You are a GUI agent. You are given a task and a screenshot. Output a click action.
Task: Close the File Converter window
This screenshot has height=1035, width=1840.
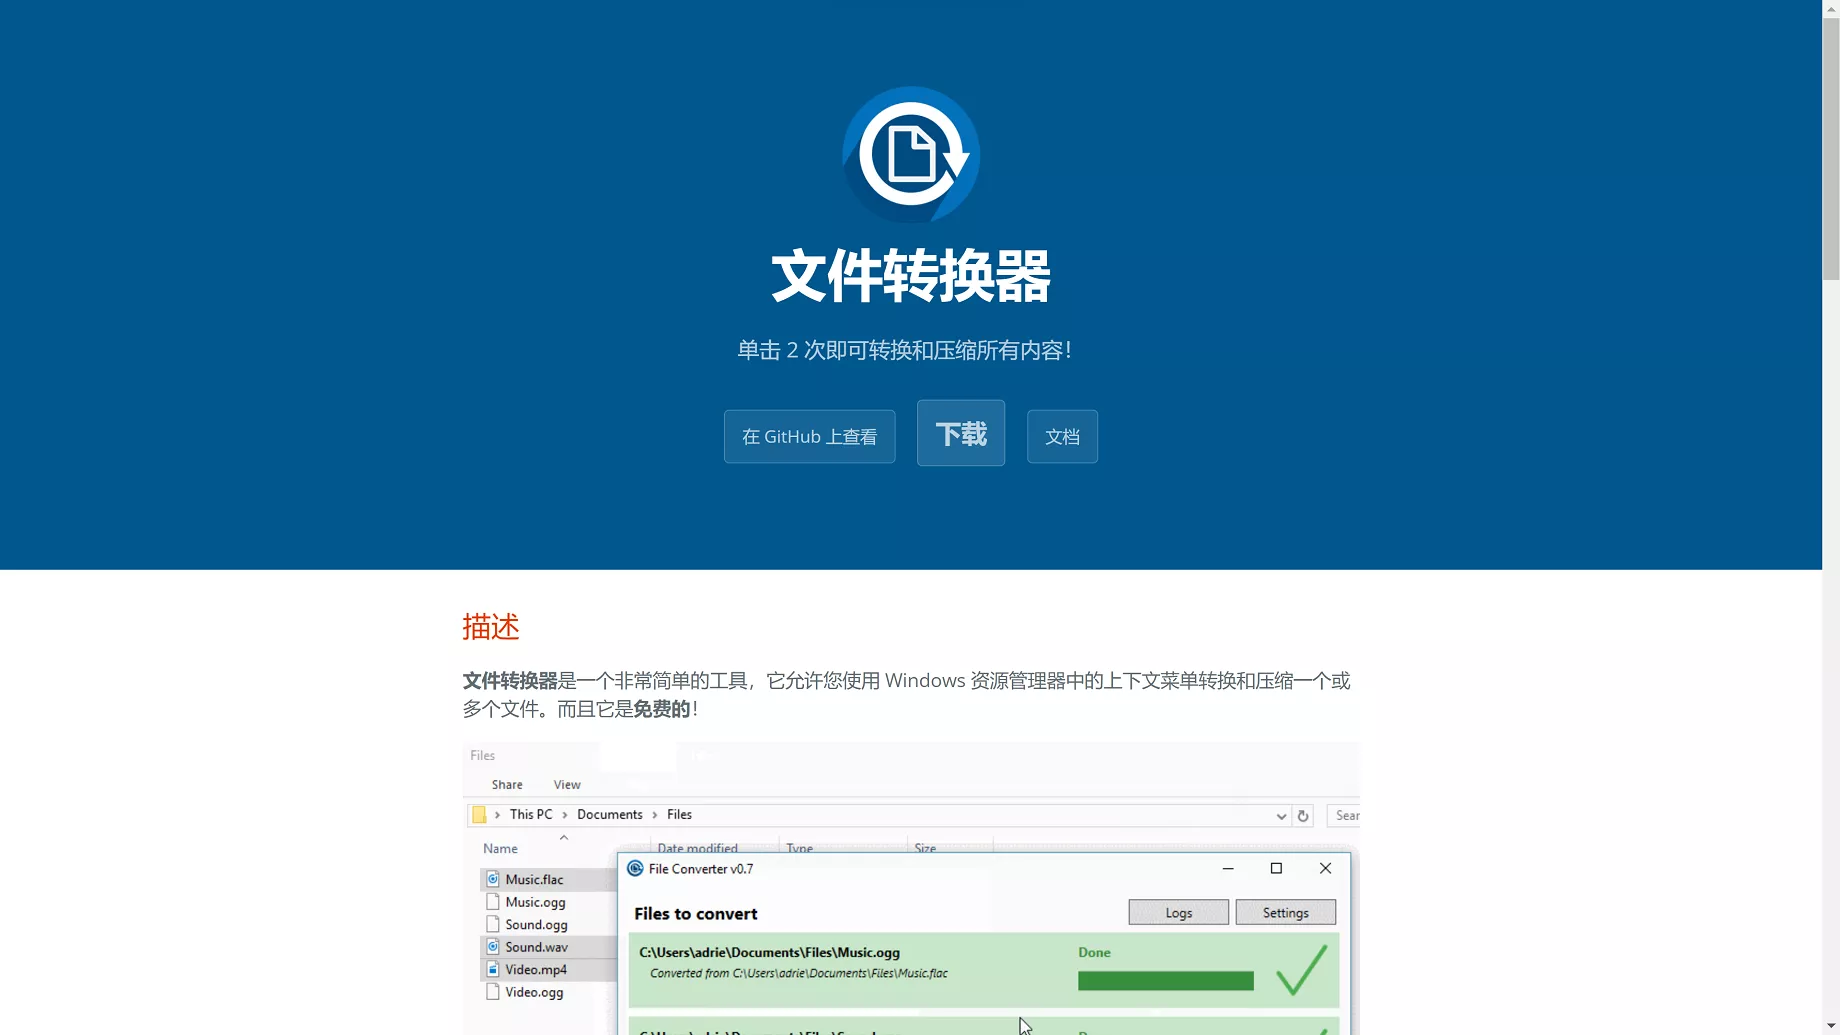tap(1325, 868)
